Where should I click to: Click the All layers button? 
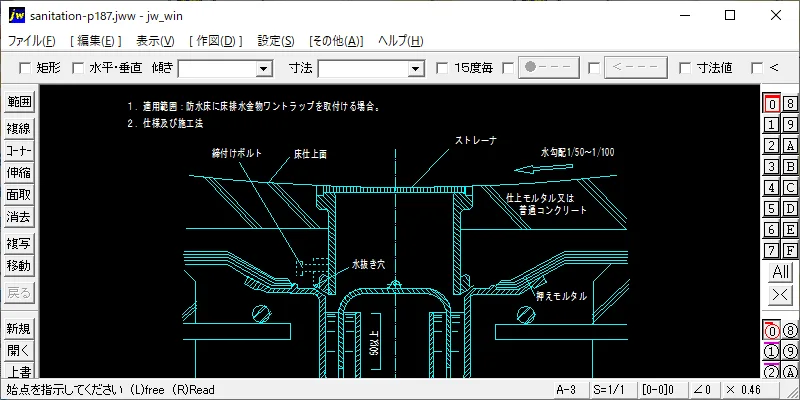781,272
